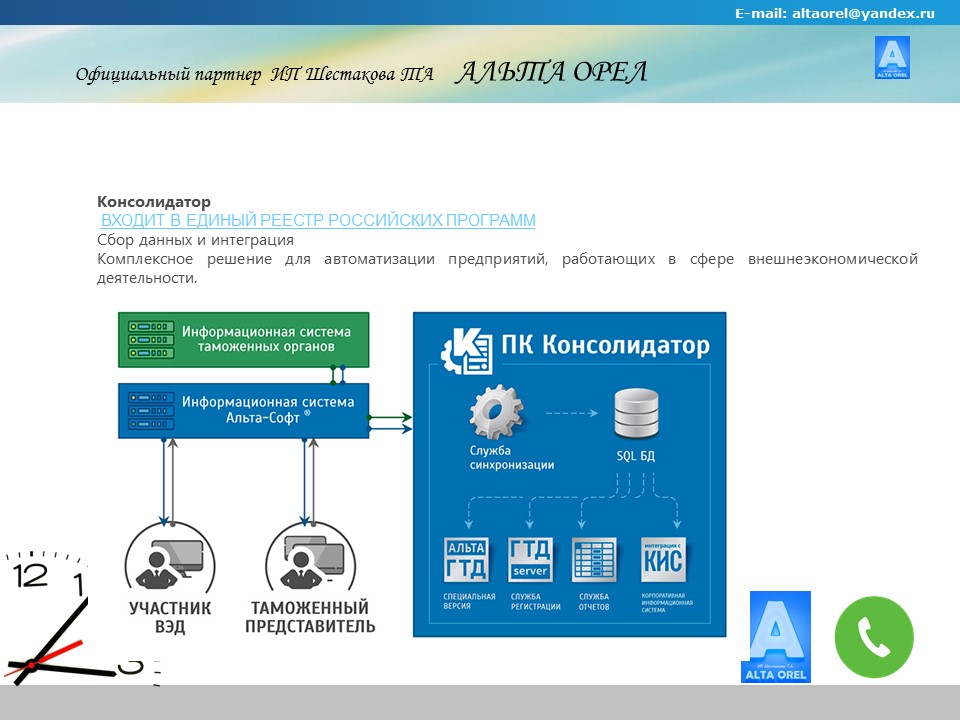960x720 pixels.
Task: Click the ПК Консолидатор diagram title
Action: pyautogui.click(x=606, y=345)
